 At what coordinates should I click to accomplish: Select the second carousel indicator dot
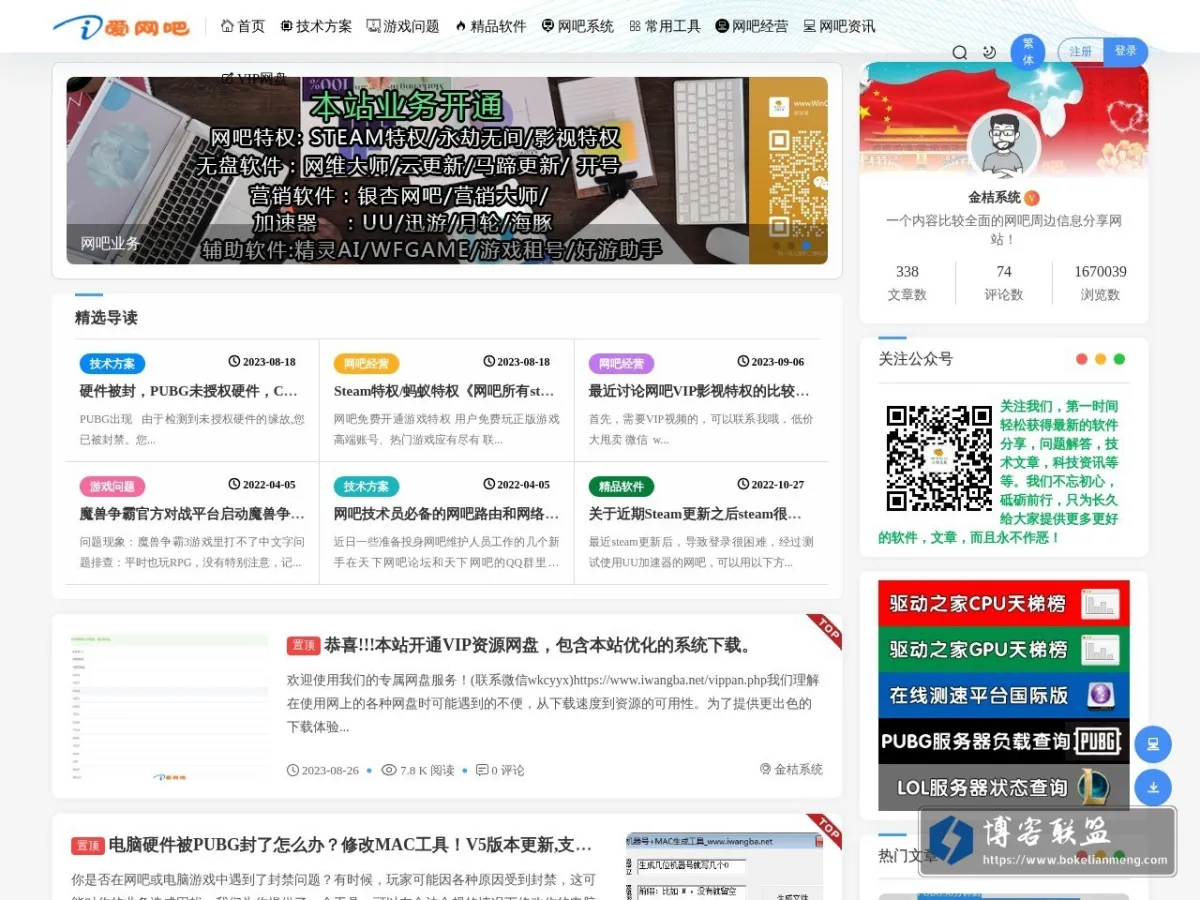(x=792, y=245)
